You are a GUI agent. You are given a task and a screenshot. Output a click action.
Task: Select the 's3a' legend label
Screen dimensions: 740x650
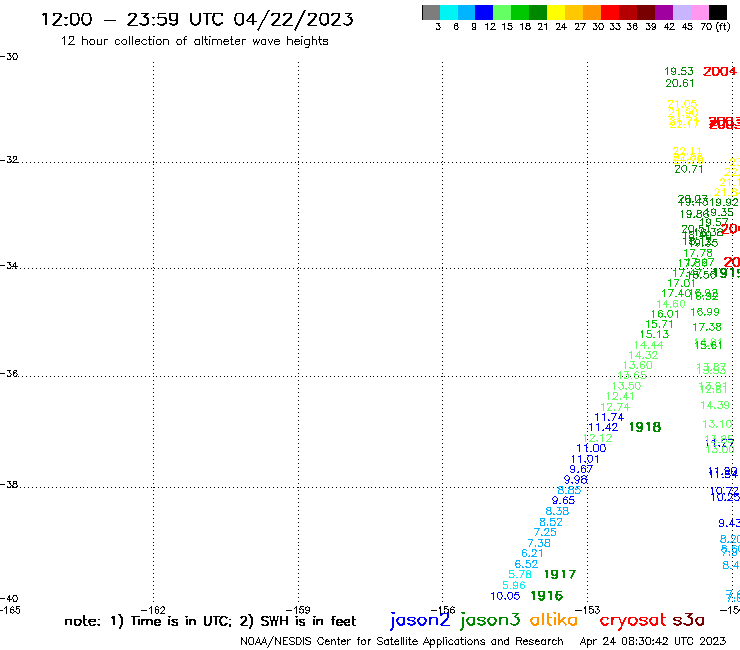point(688,620)
